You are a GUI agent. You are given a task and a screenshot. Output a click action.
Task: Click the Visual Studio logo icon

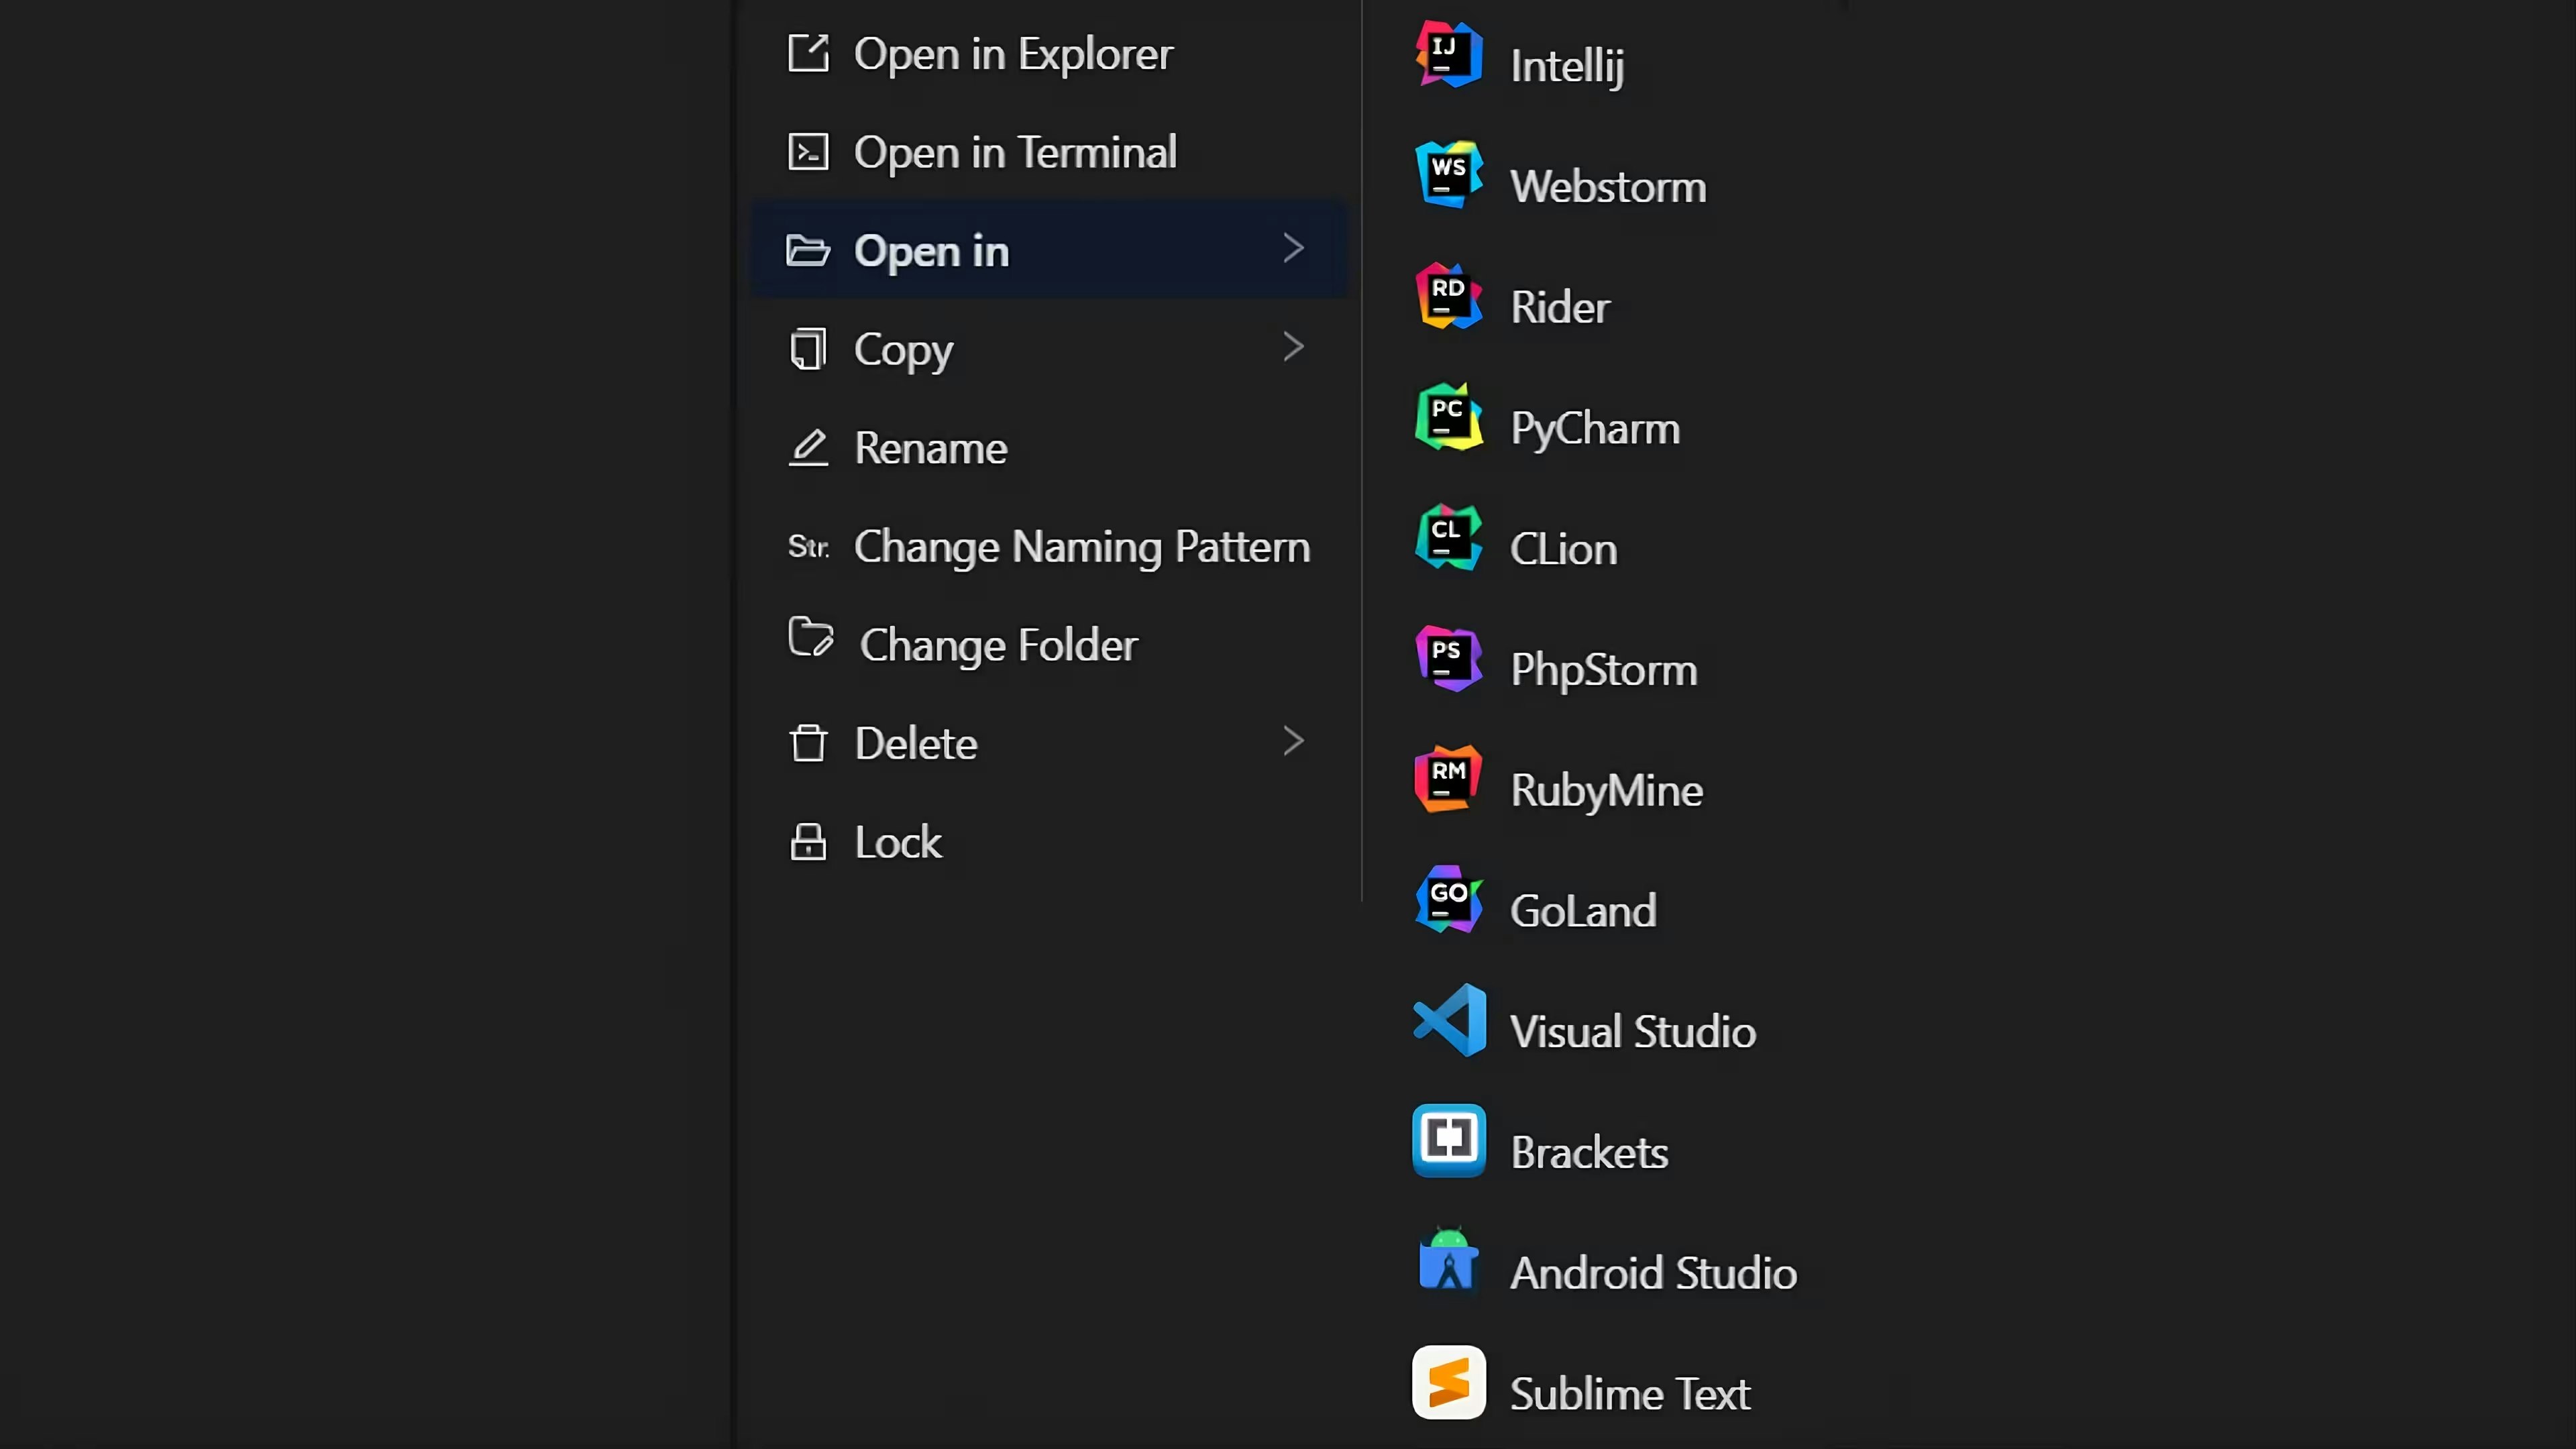pyautogui.click(x=1449, y=1020)
